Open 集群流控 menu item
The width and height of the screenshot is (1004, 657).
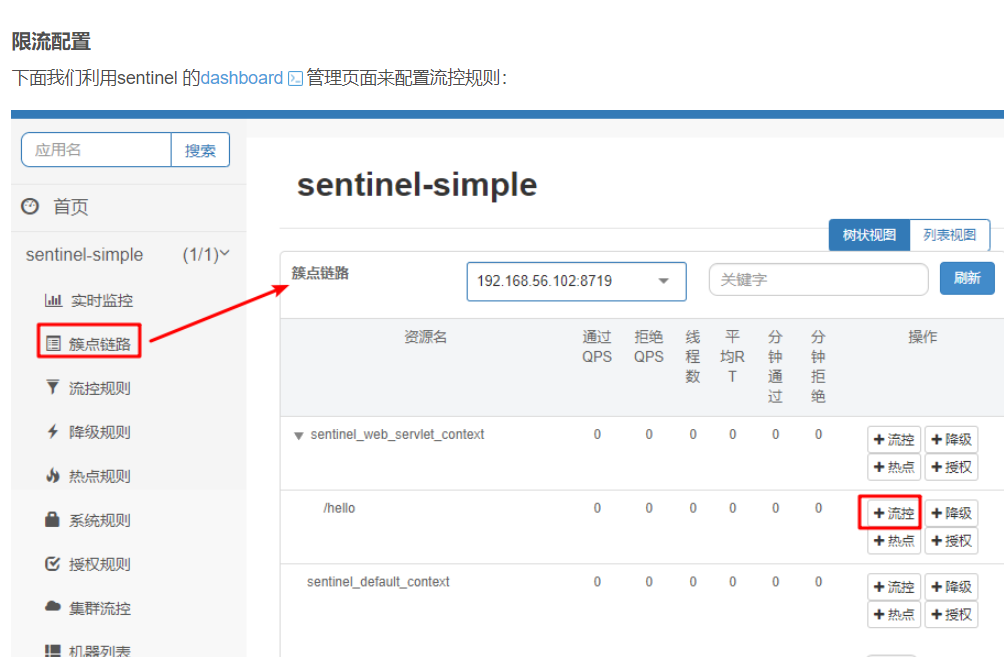pos(99,608)
